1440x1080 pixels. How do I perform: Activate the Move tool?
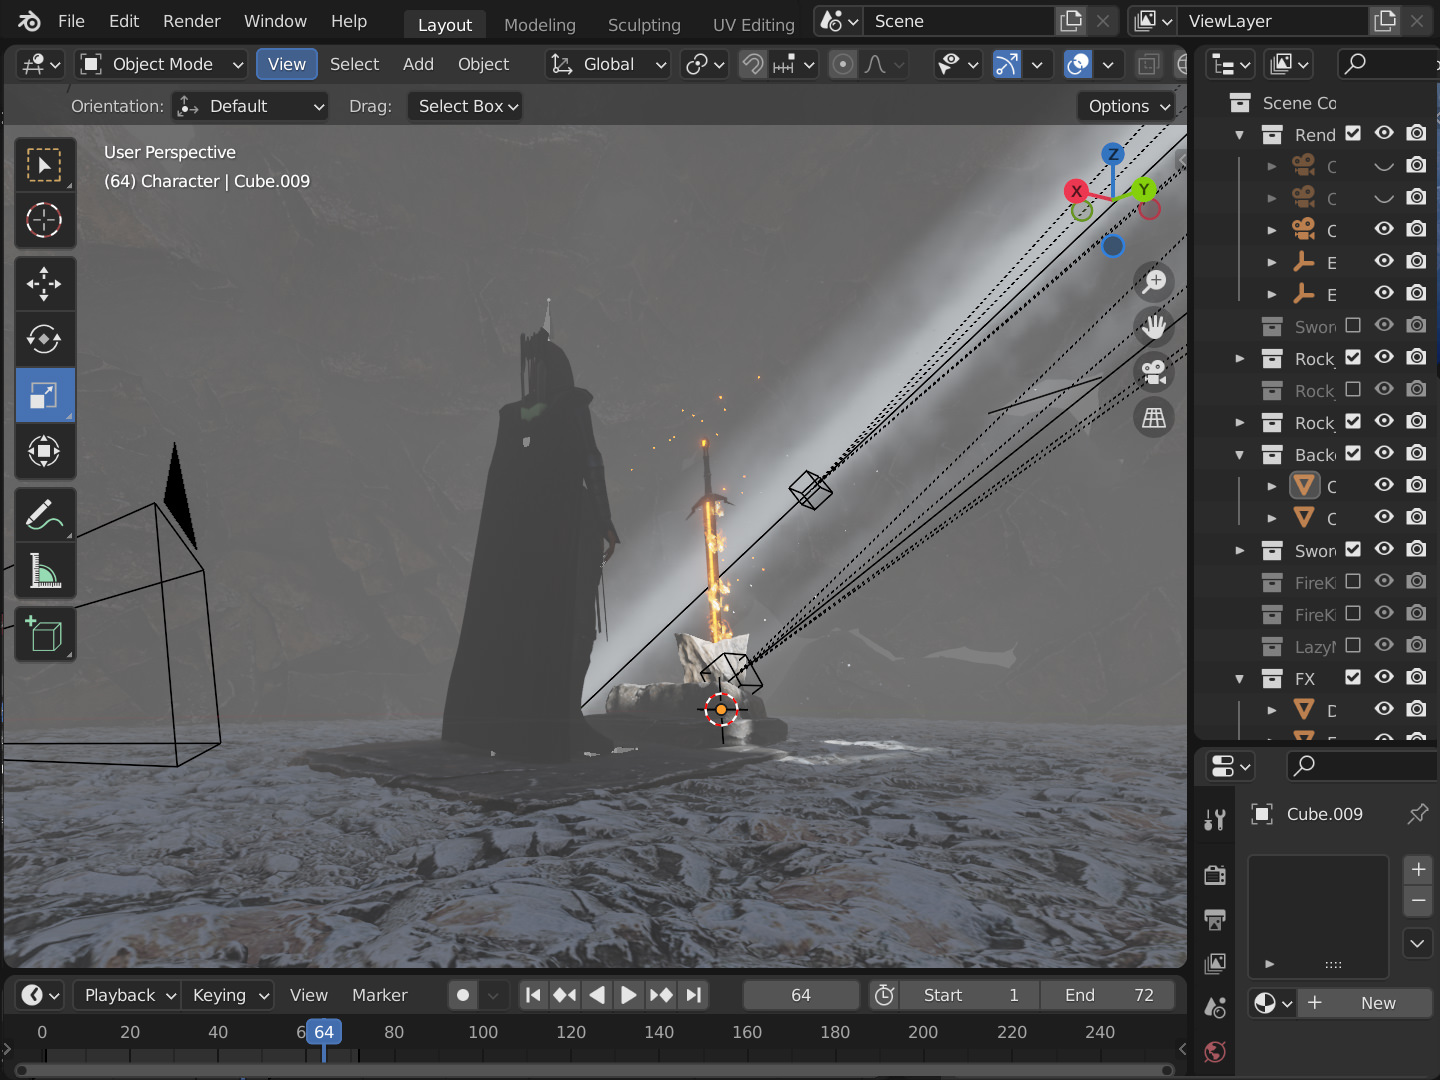pyautogui.click(x=44, y=283)
